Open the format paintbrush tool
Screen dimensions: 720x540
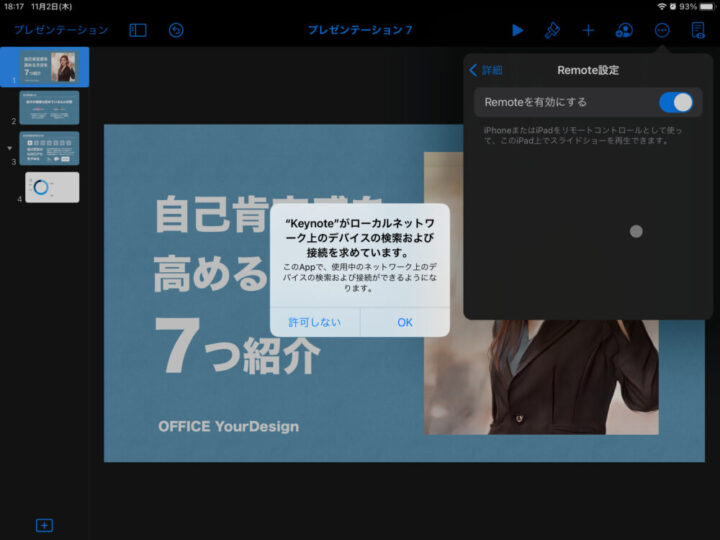point(552,30)
